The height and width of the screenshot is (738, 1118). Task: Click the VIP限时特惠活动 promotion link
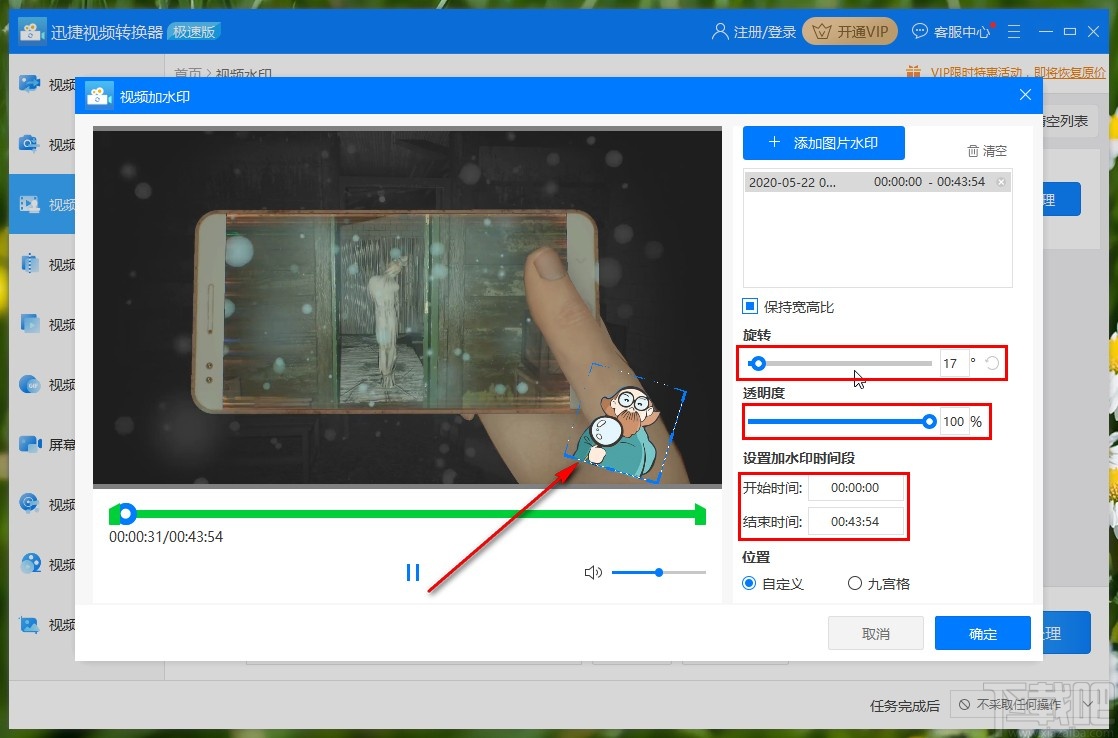point(1017,72)
